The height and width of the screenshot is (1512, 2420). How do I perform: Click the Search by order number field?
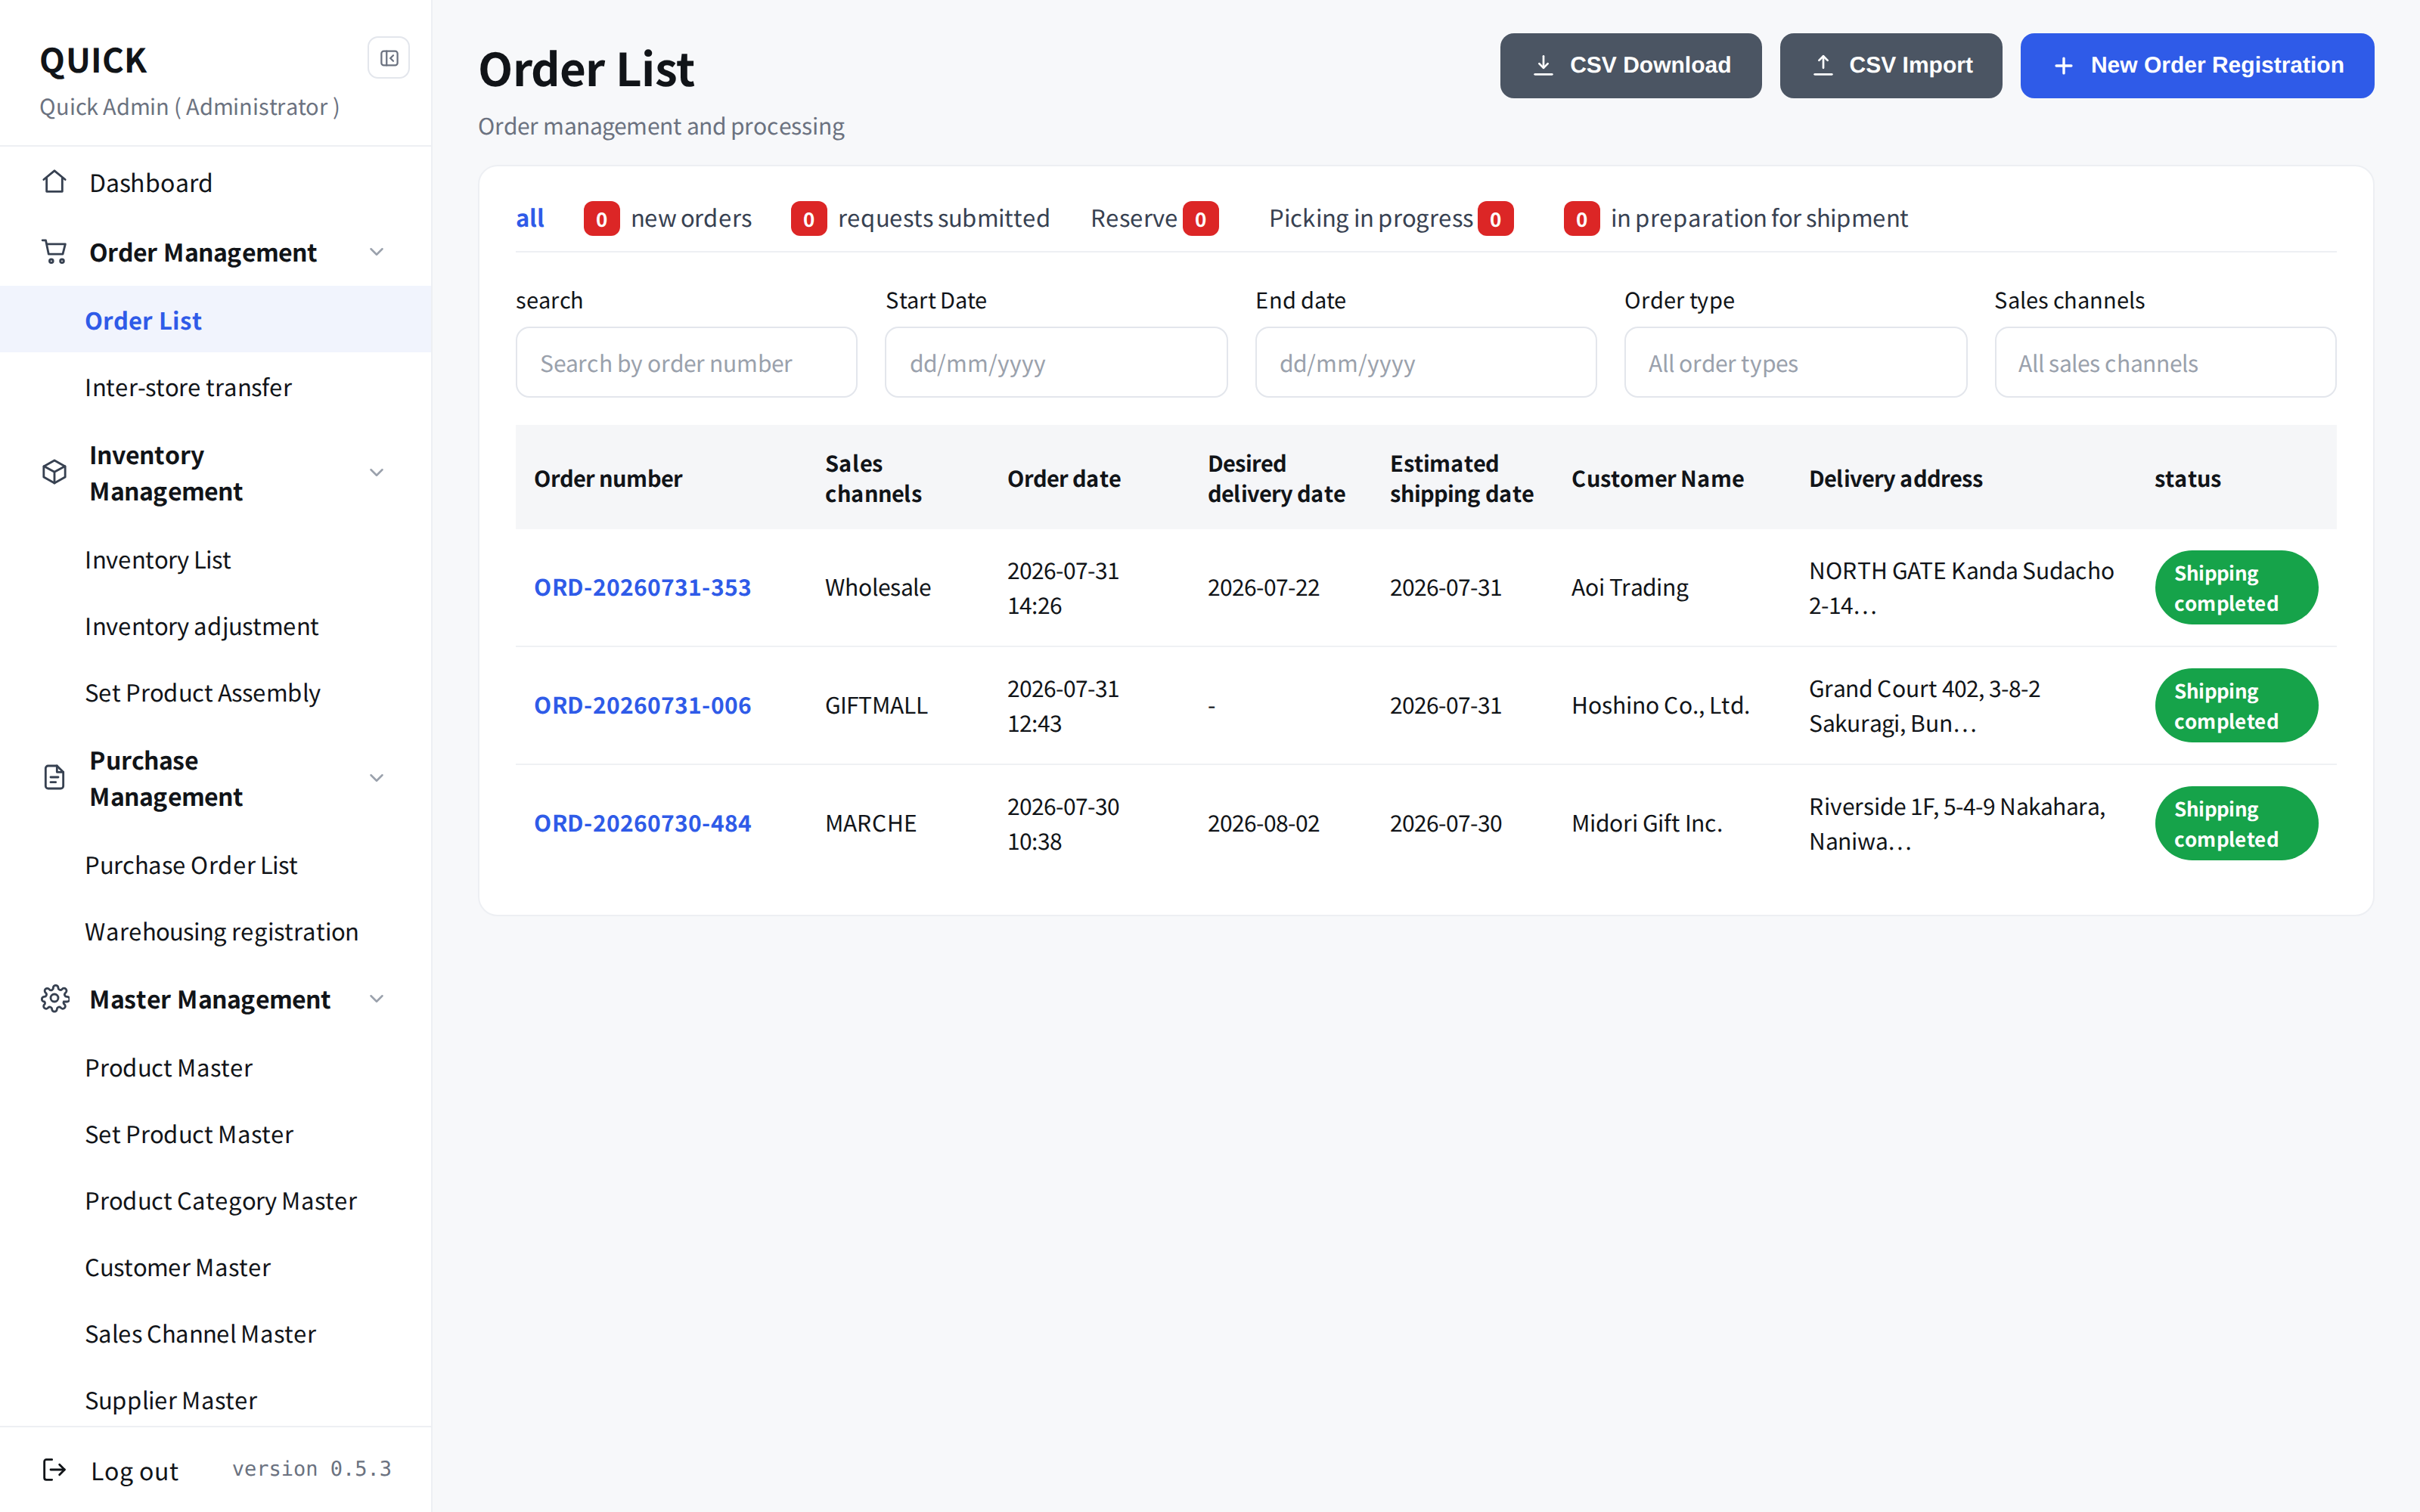coord(686,363)
